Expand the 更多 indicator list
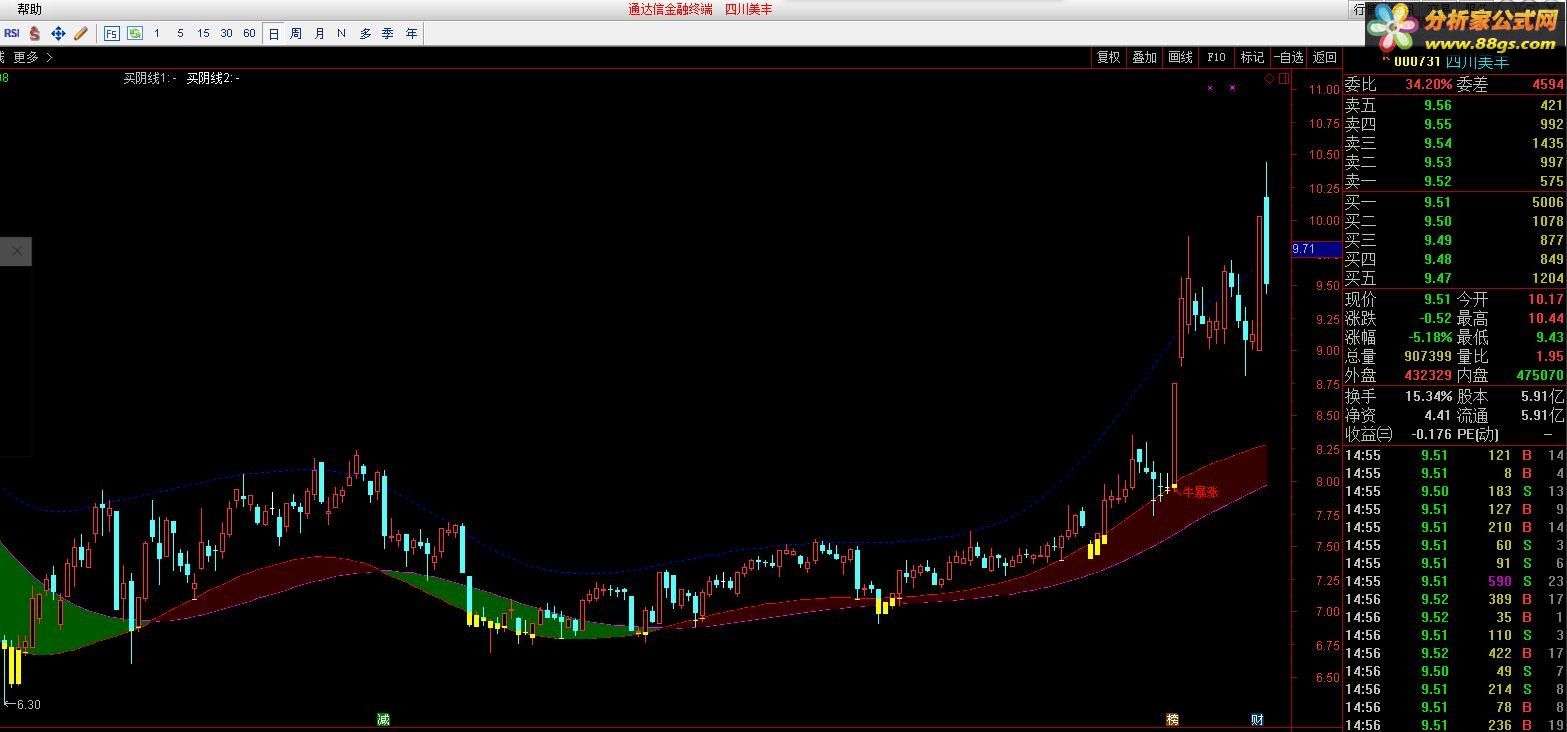 pos(32,57)
